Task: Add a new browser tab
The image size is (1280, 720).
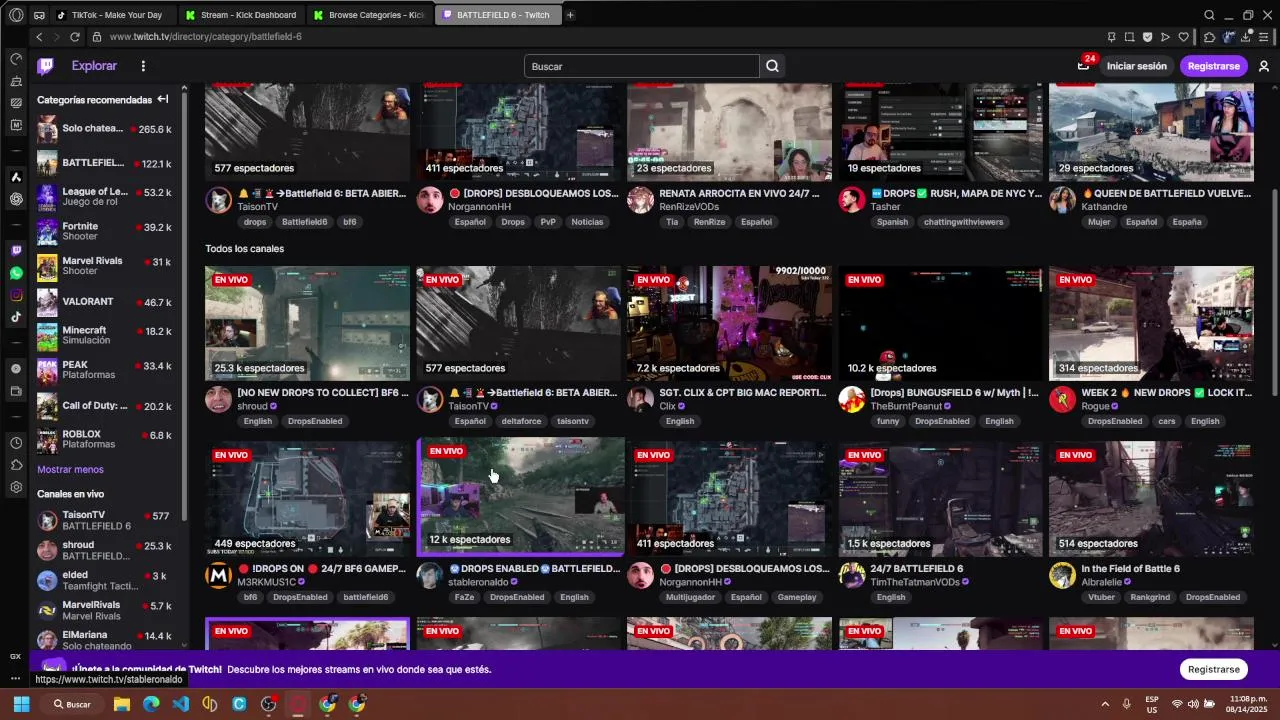Action: (570, 15)
